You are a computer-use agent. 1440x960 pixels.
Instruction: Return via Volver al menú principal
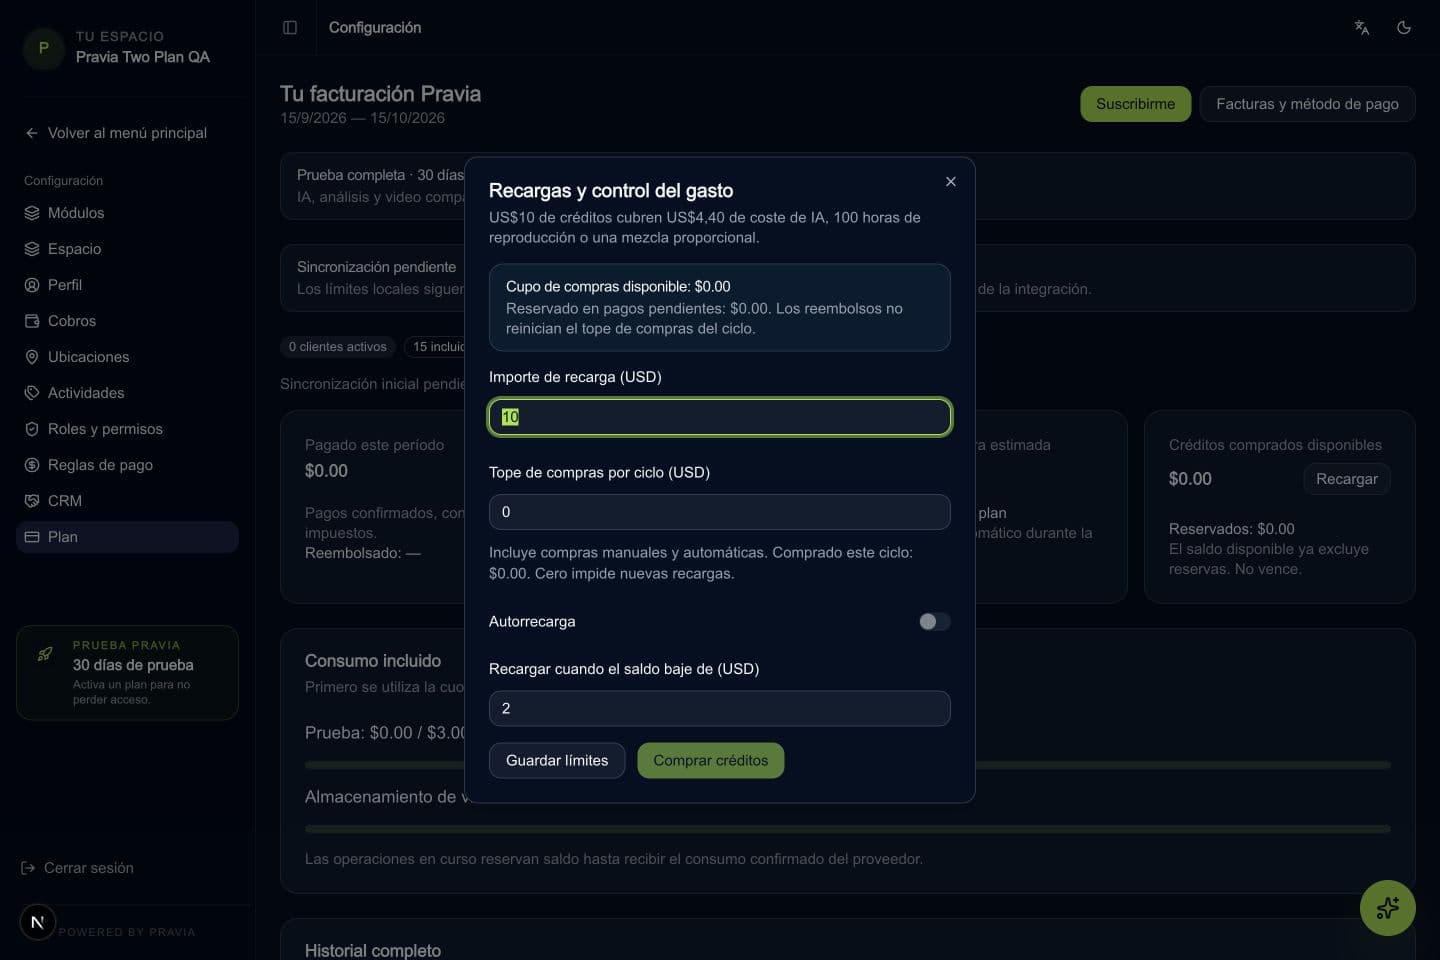(x=127, y=133)
